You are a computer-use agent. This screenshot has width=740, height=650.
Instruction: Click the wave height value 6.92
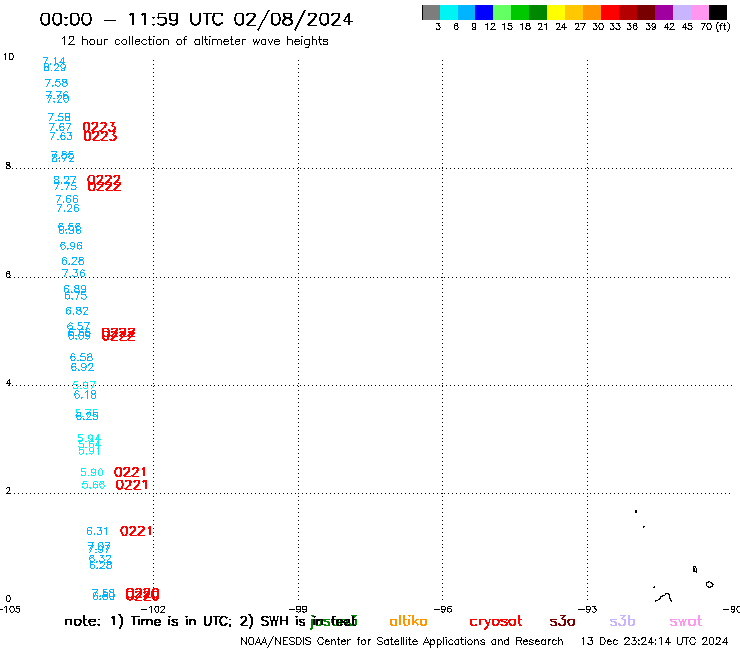pos(82,367)
